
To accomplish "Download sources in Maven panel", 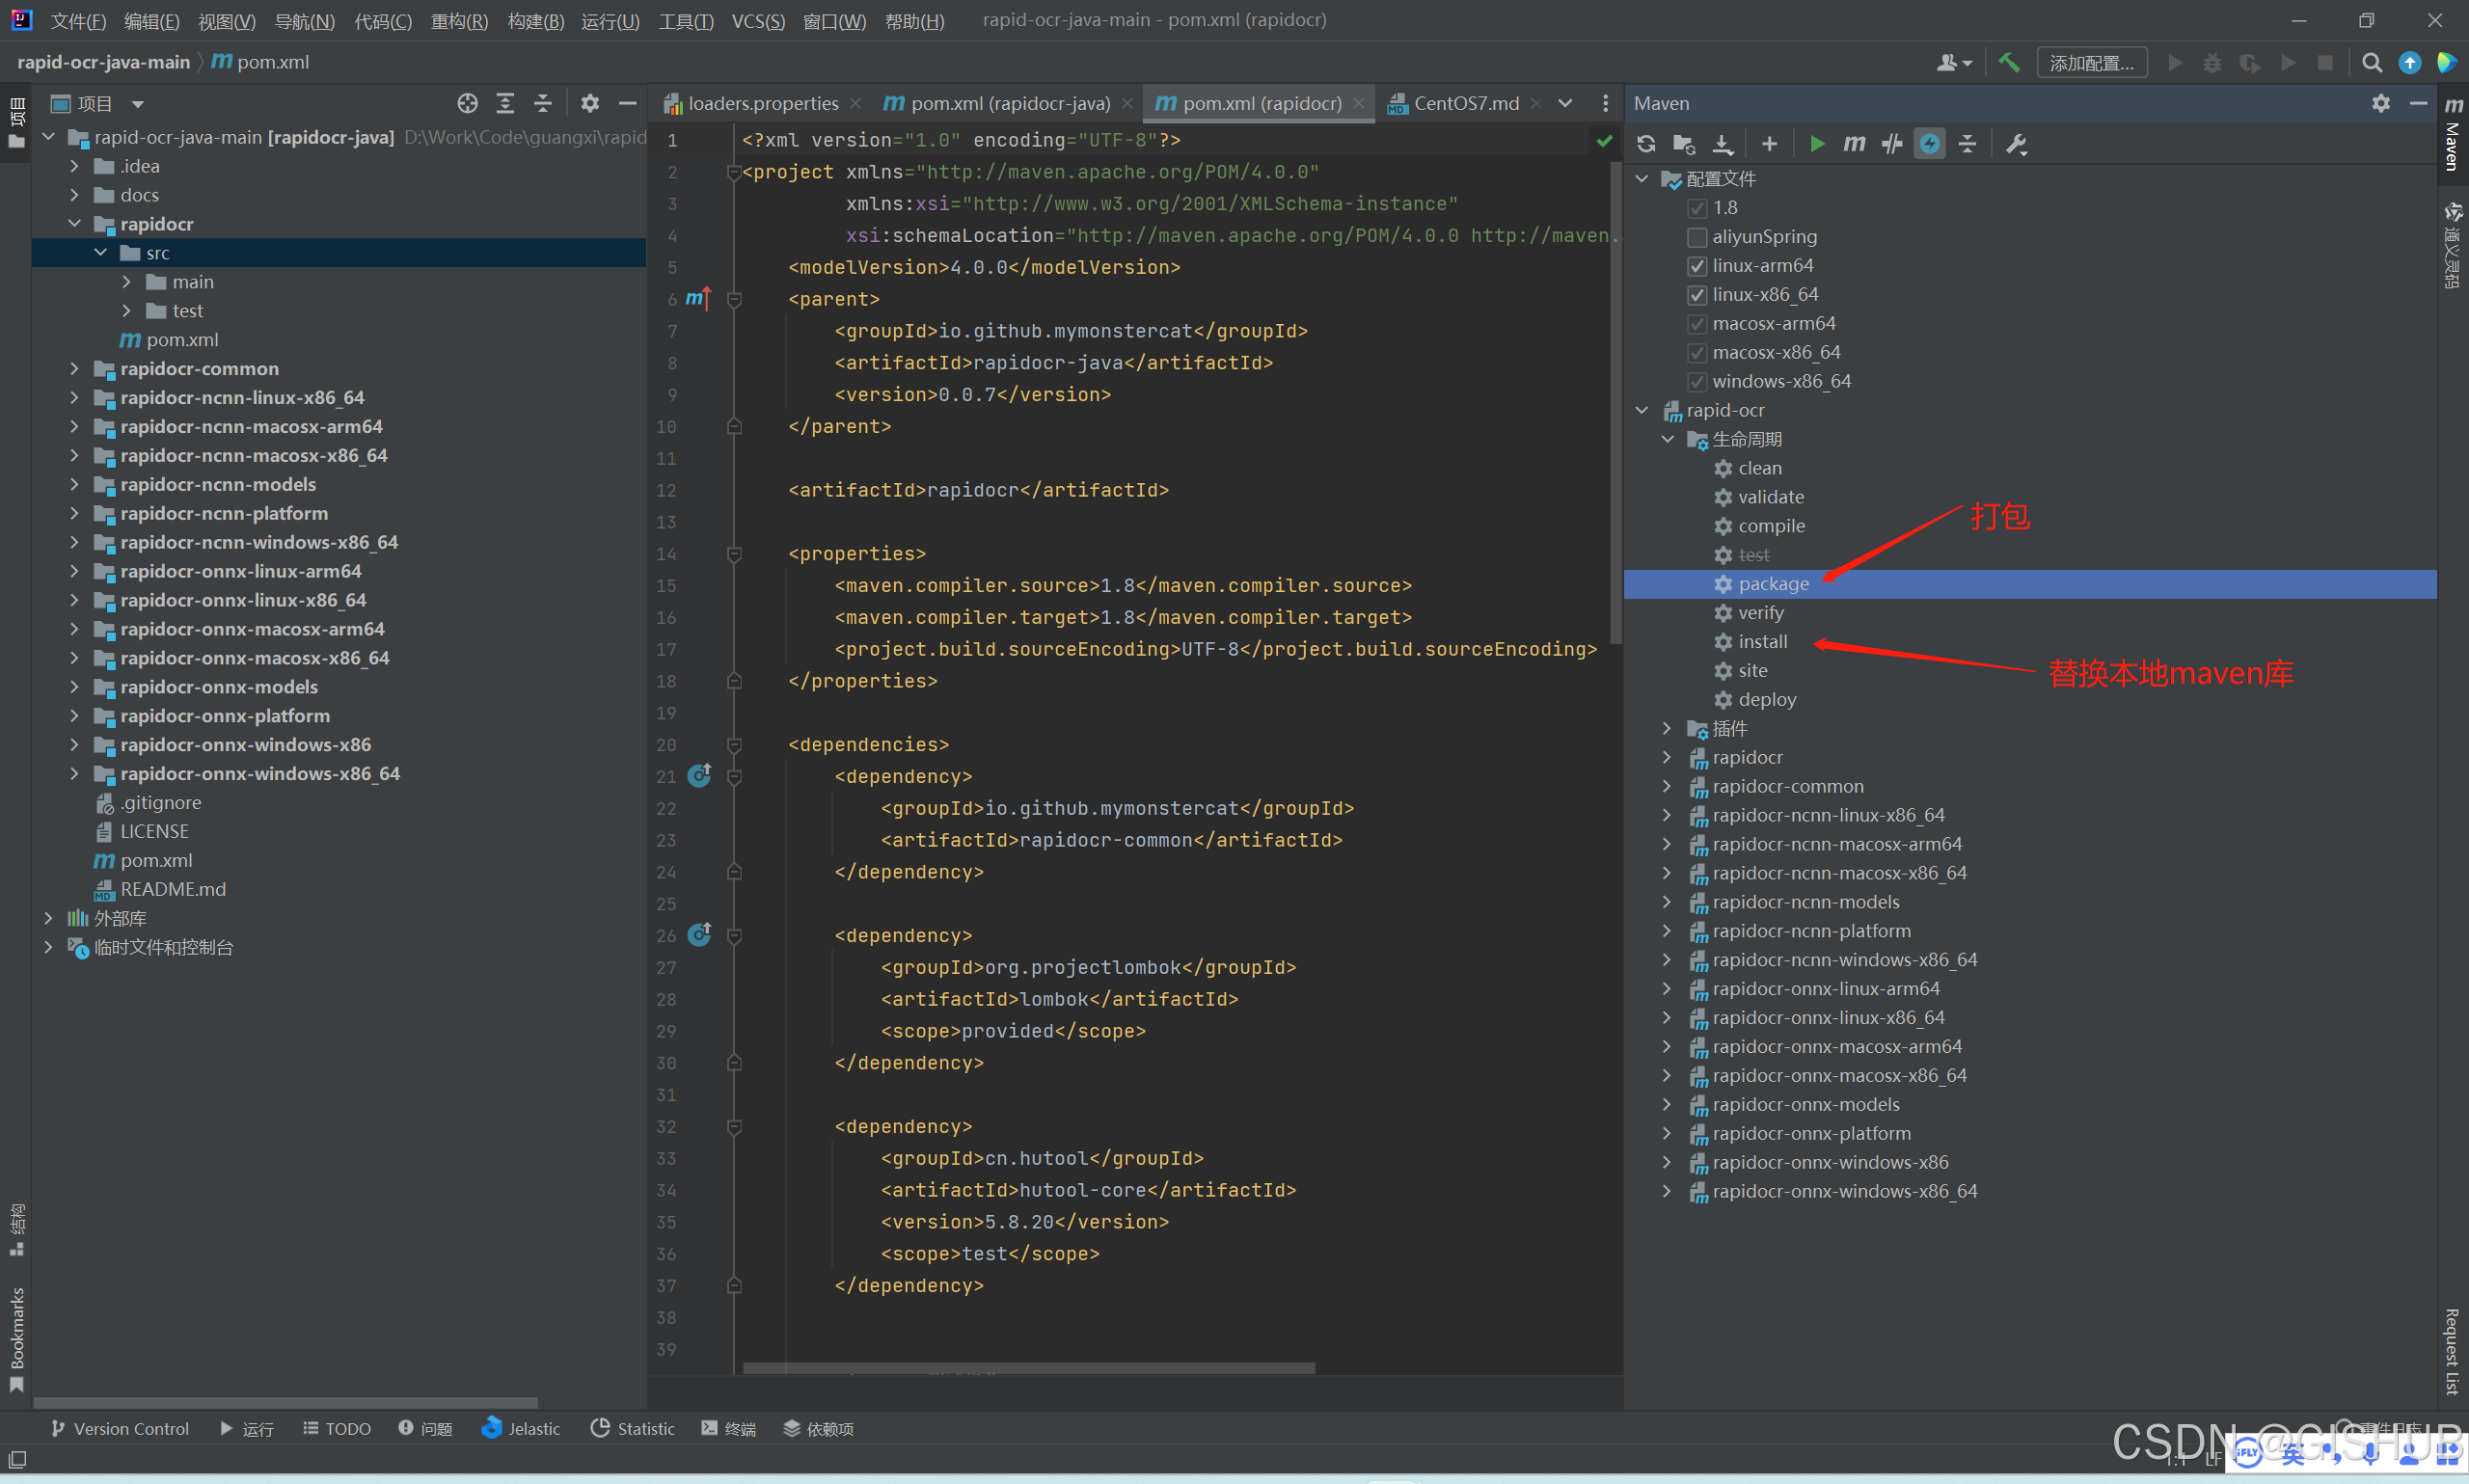I will 1722,143.
